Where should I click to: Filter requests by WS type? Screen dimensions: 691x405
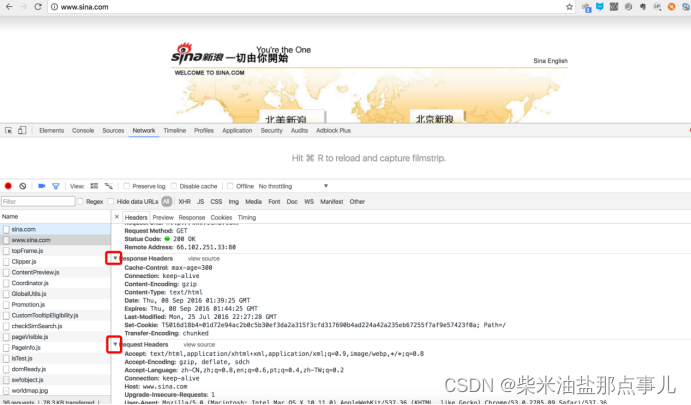[x=309, y=201]
